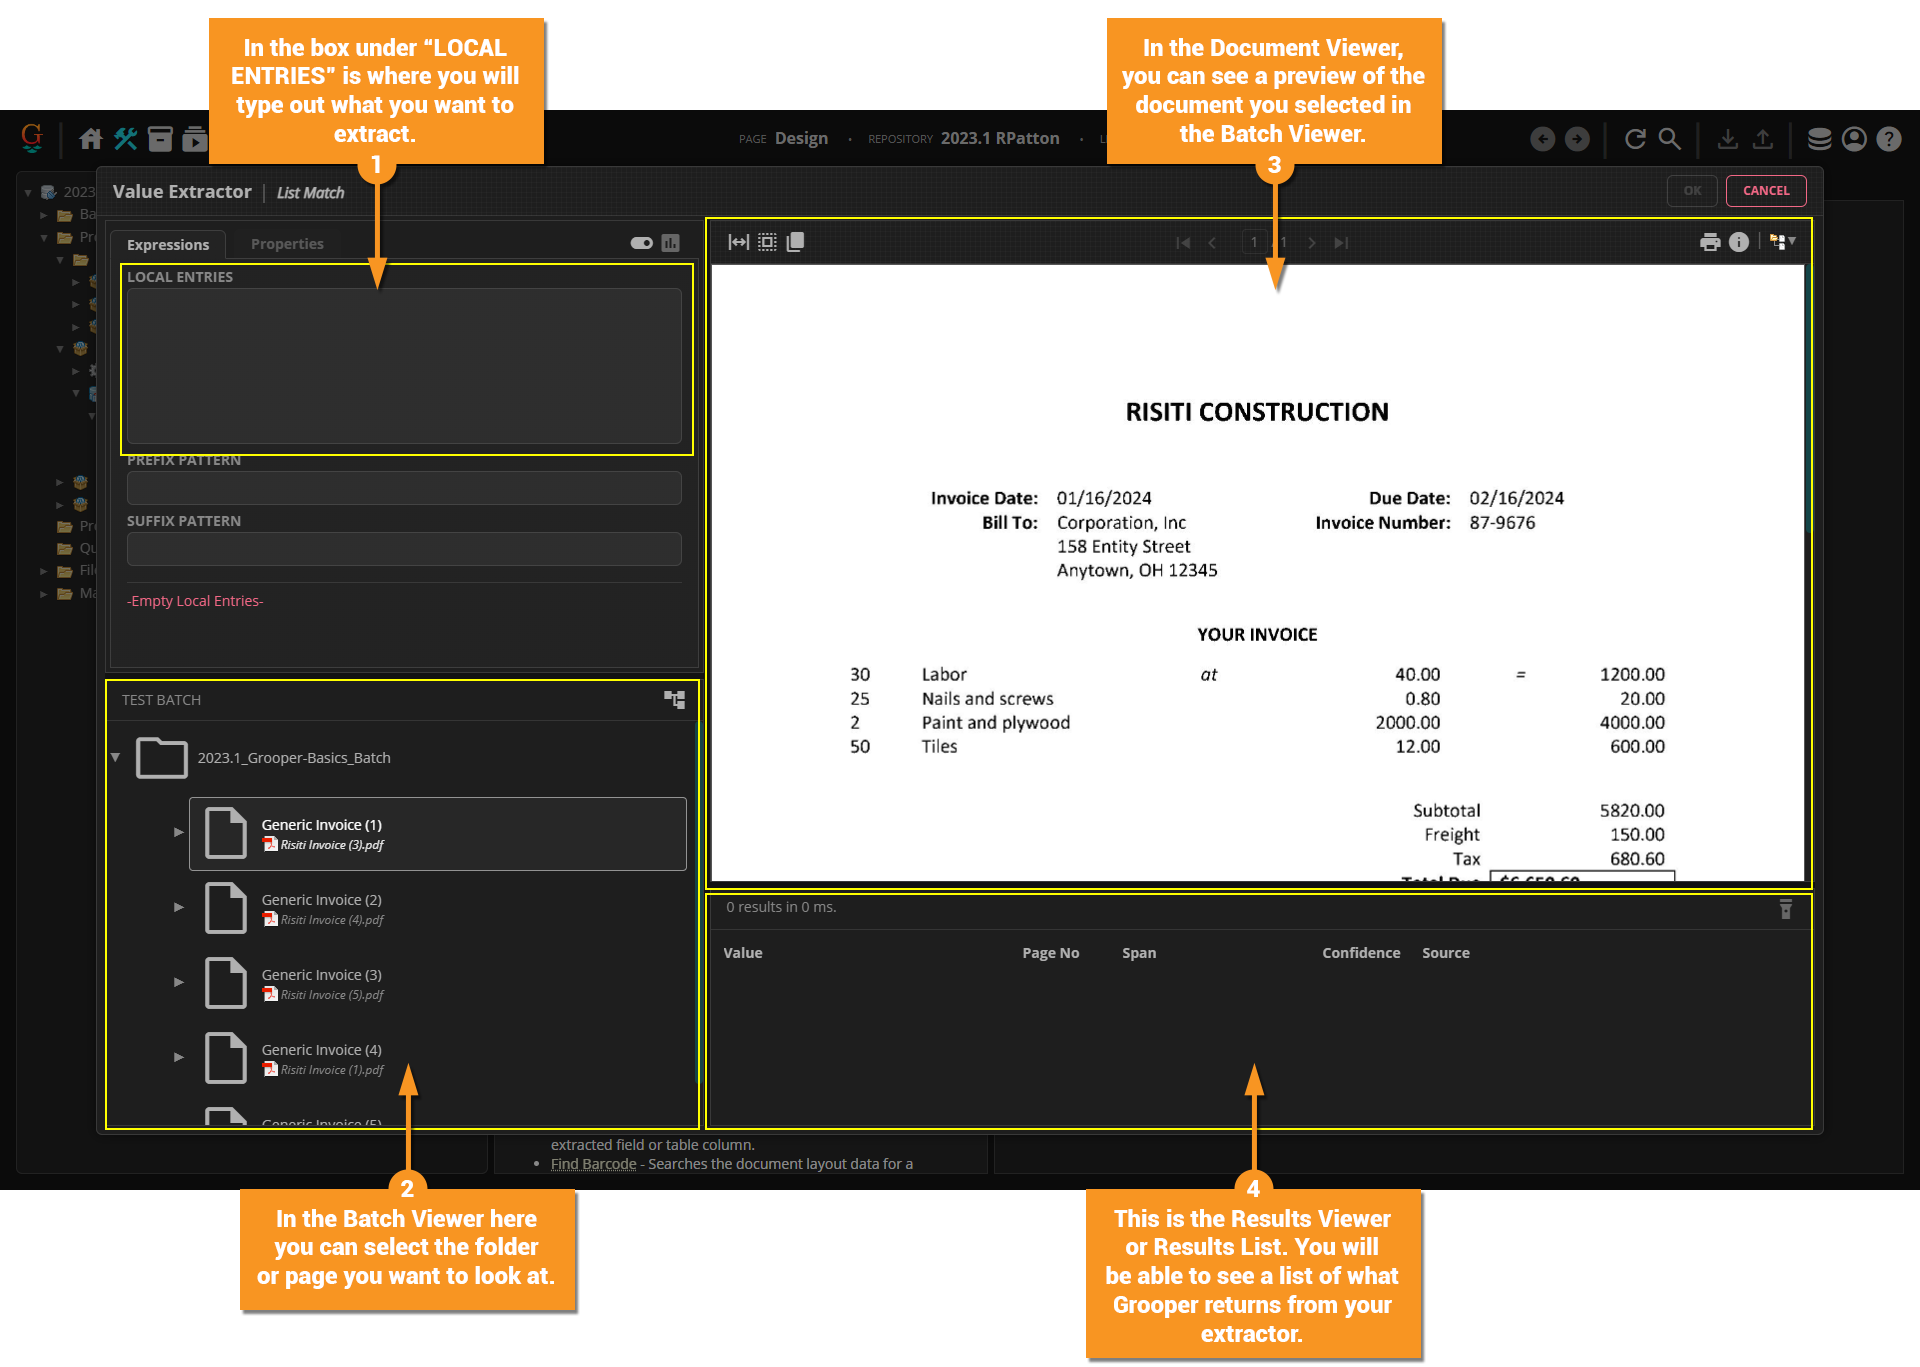Click the fit-to-width icon in Document Viewer
The height and width of the screenshot is (1367, 1920).
pos(738,242)
